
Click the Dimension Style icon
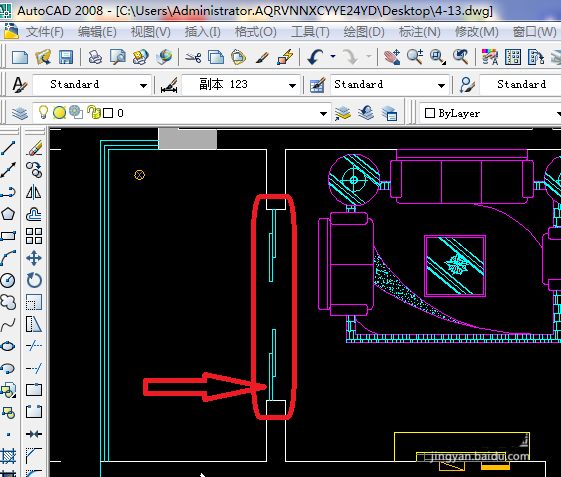point(169,85)
